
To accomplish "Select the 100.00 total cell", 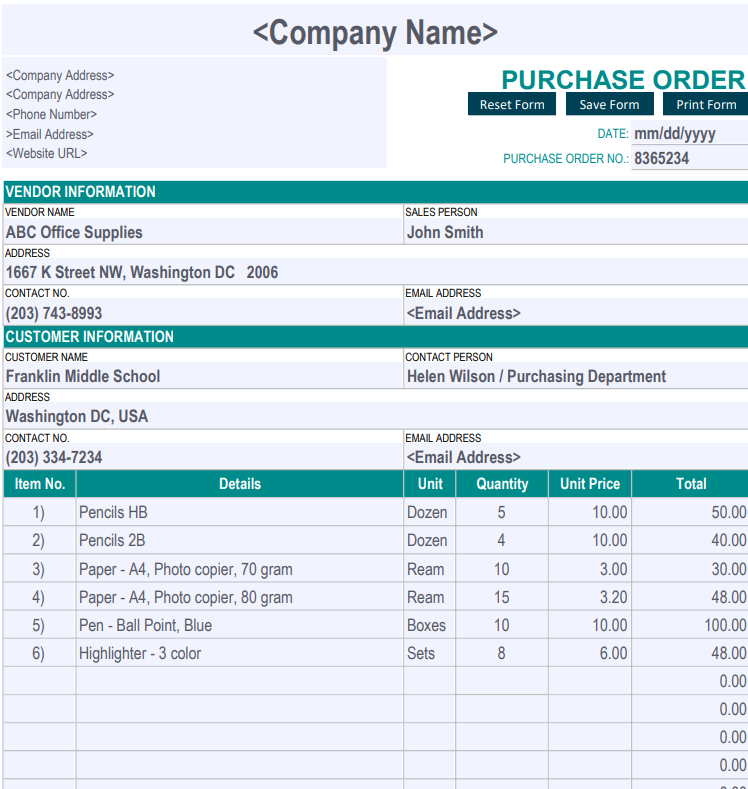I will (690, 625).
